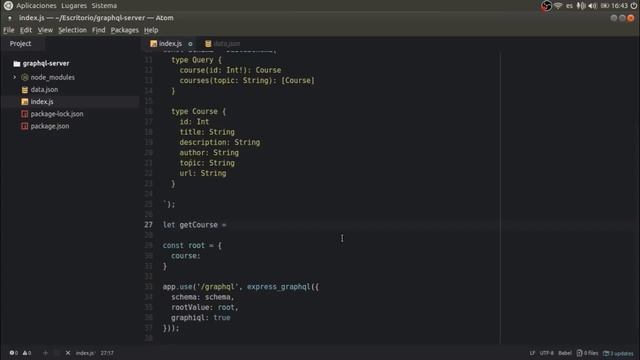
Task: Open the Sistema system menu
Action: 104,6
